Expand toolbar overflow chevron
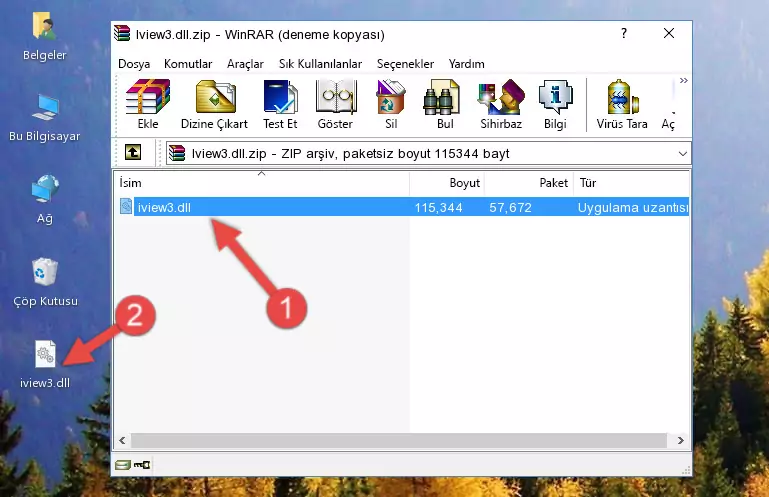 [x=684, y=80]
